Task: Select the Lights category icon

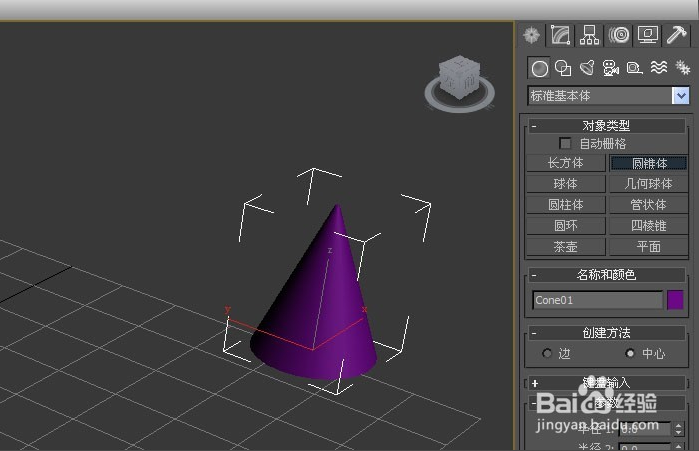Action: coord(587,68)
